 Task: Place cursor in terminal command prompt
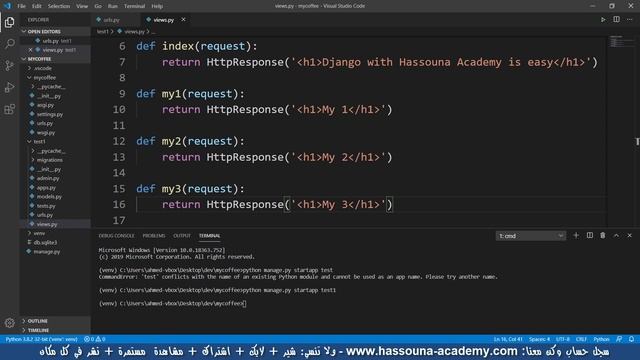[245, 304]
